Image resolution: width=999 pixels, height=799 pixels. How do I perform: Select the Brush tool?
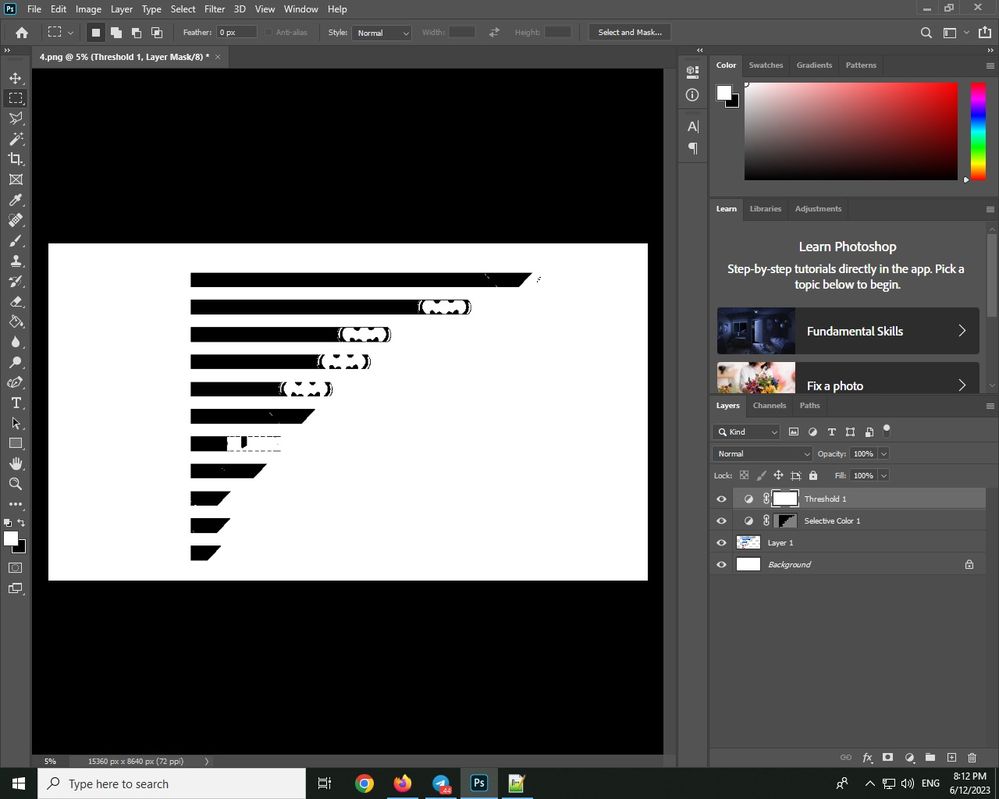[15, 241]
